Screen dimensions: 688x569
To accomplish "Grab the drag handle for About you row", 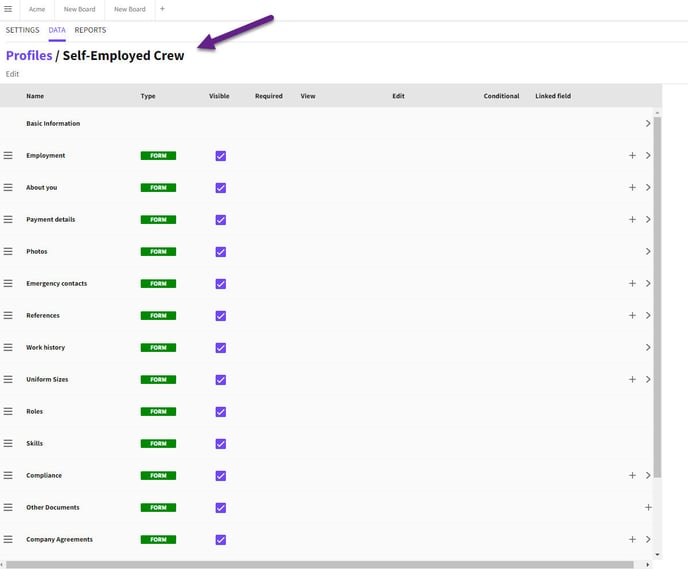I will (8, 188).
